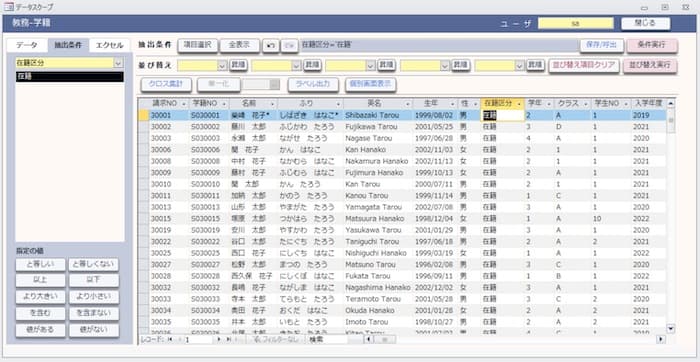
Task: Open the 在籍区分 column header filter arrow
Action: (x=519, y=104)
